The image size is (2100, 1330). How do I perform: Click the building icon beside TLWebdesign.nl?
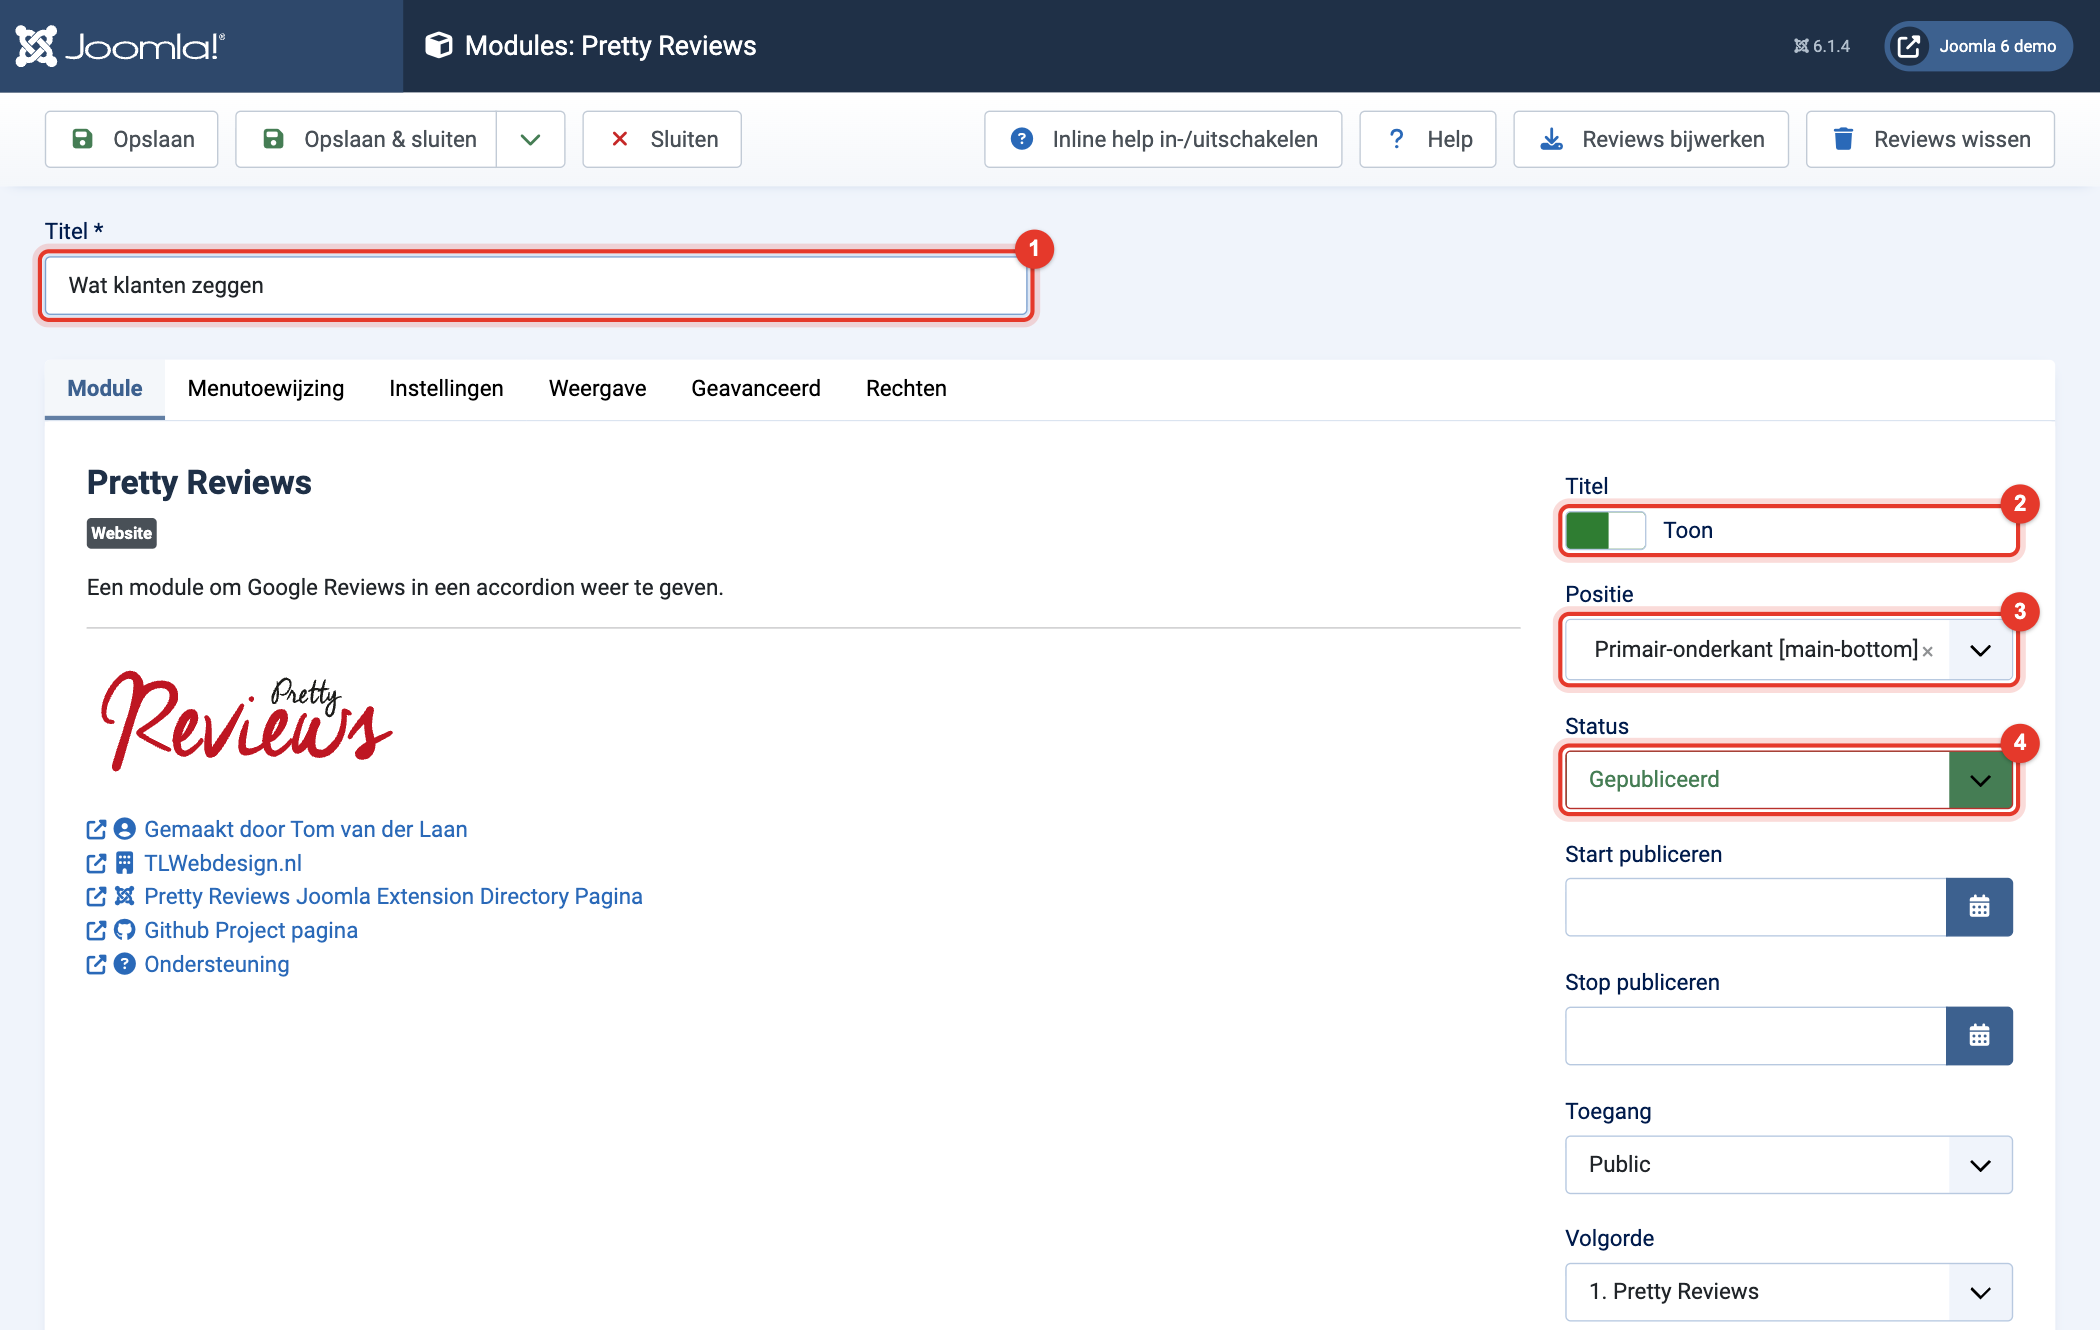pos(125,863)
